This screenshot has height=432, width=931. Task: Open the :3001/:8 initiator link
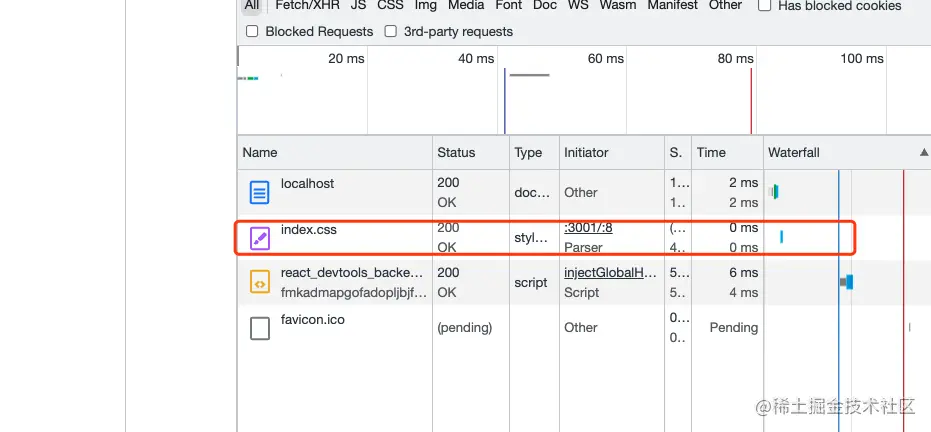click(588, 228)
